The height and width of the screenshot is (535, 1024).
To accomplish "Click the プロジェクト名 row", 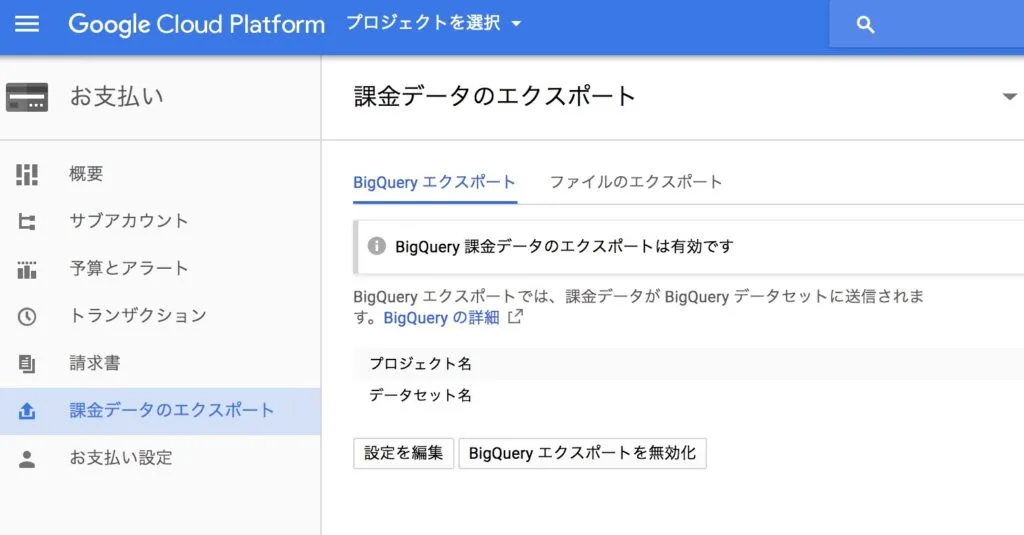I will (x=688, y=364).
